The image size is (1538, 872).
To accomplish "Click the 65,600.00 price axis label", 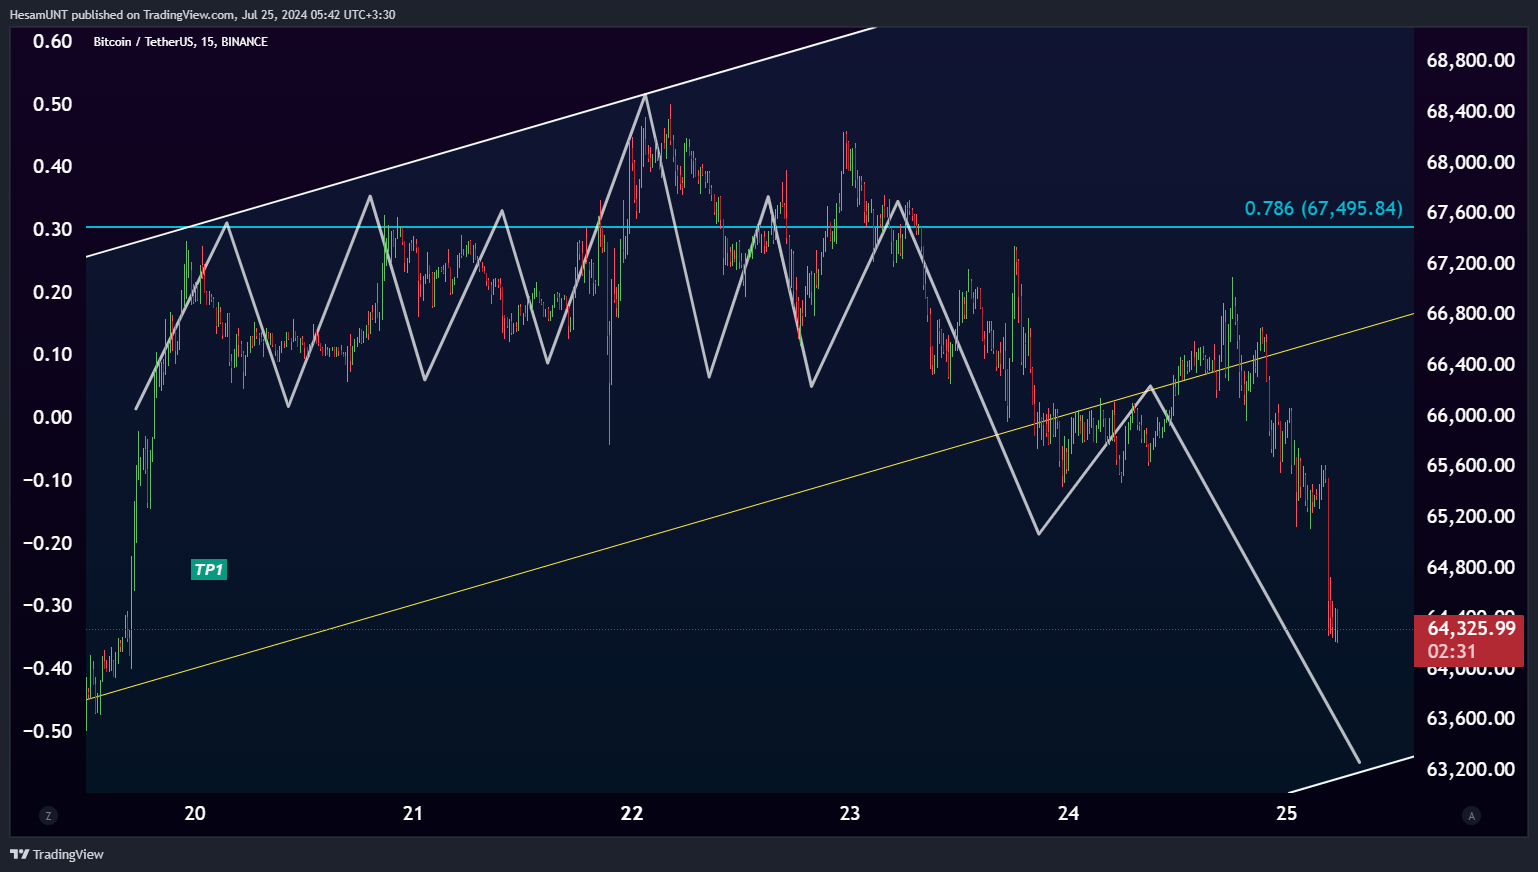I will (1470, 465).
